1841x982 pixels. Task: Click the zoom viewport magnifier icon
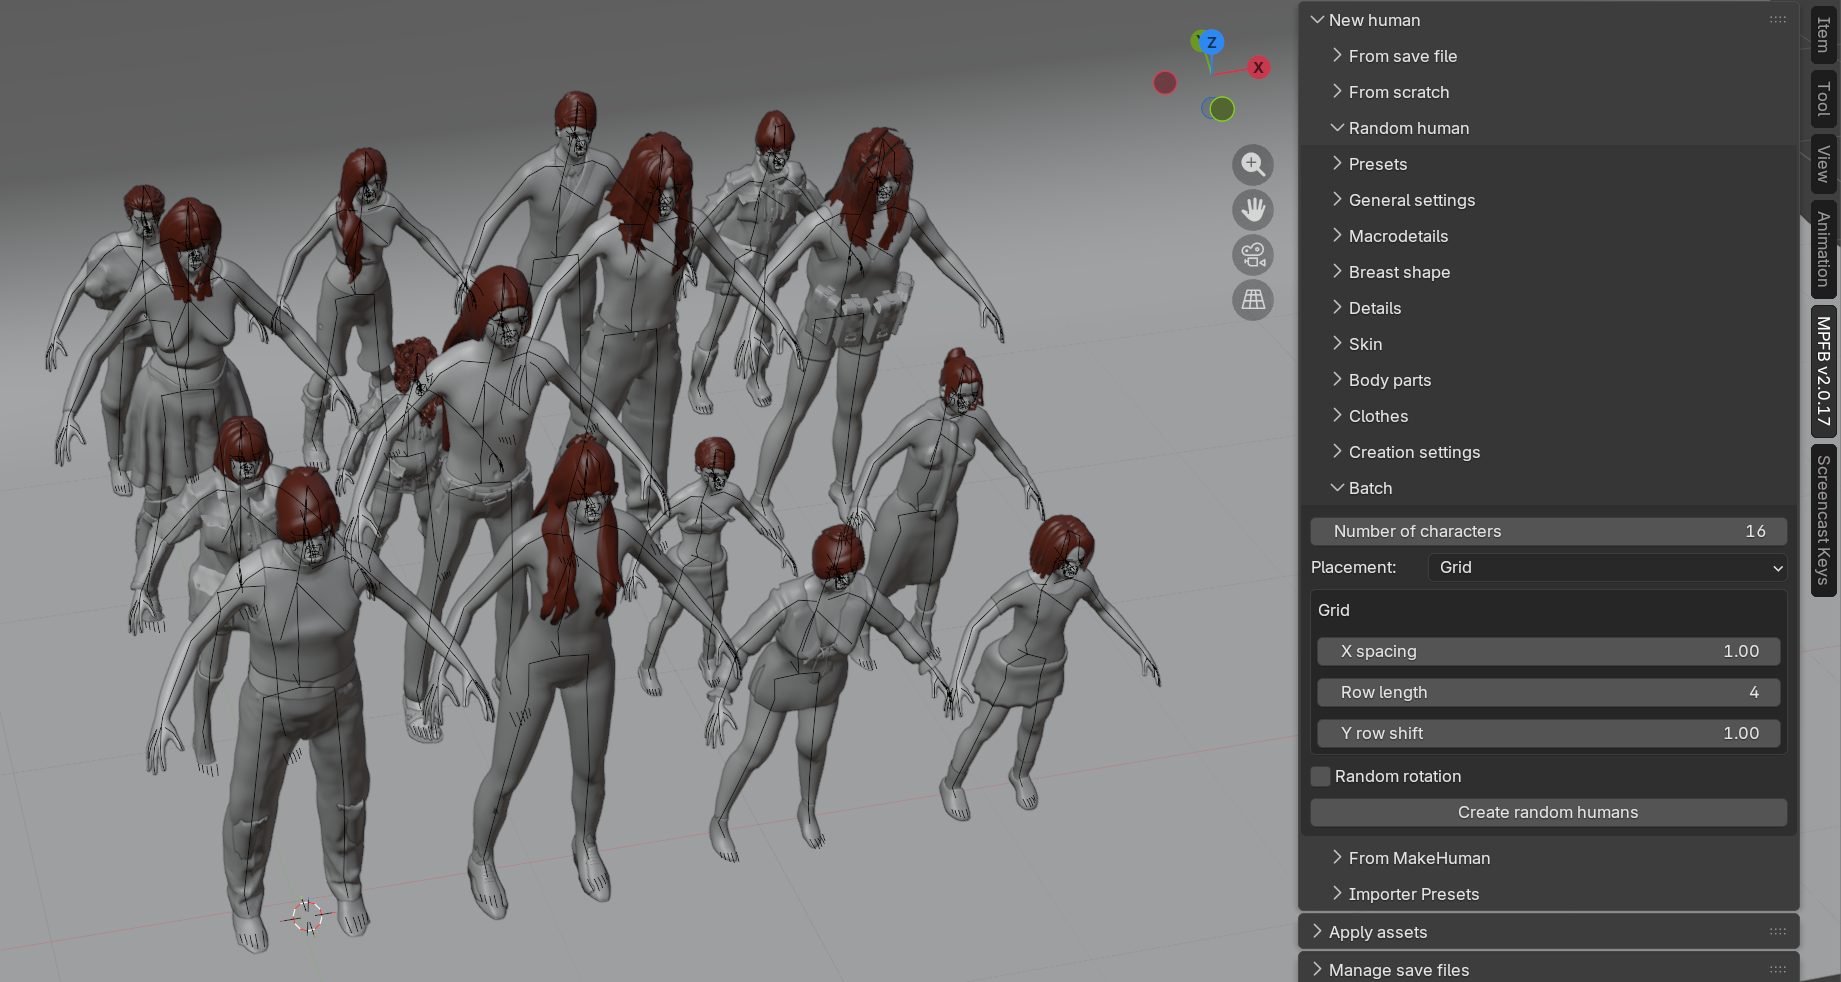click(x=1252, y=164)
